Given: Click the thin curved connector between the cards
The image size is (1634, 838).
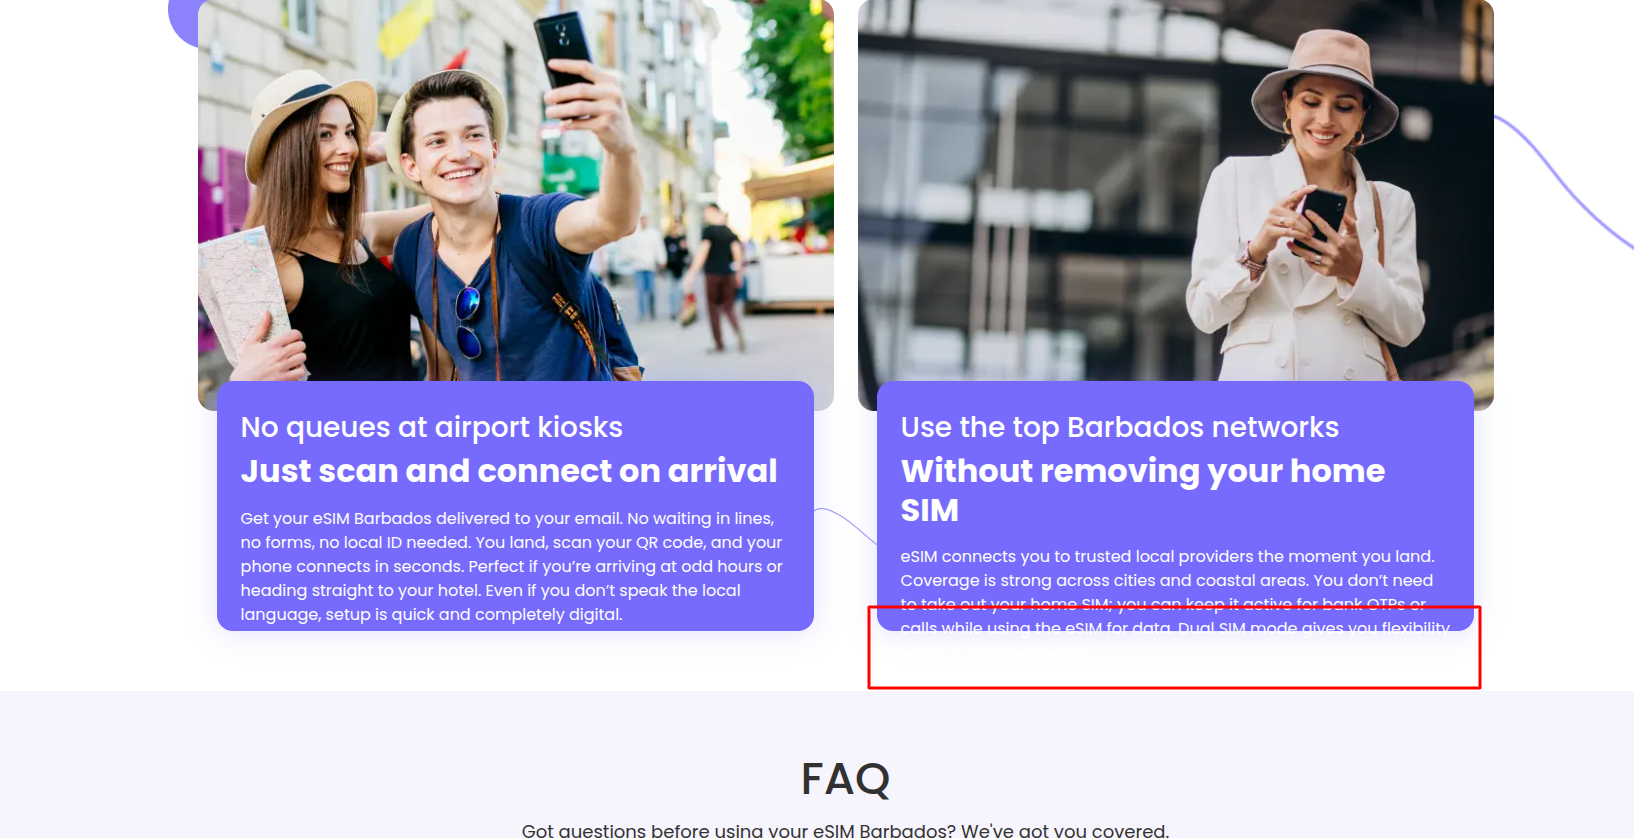Looking at the screenshot, I should pos(846,525).
